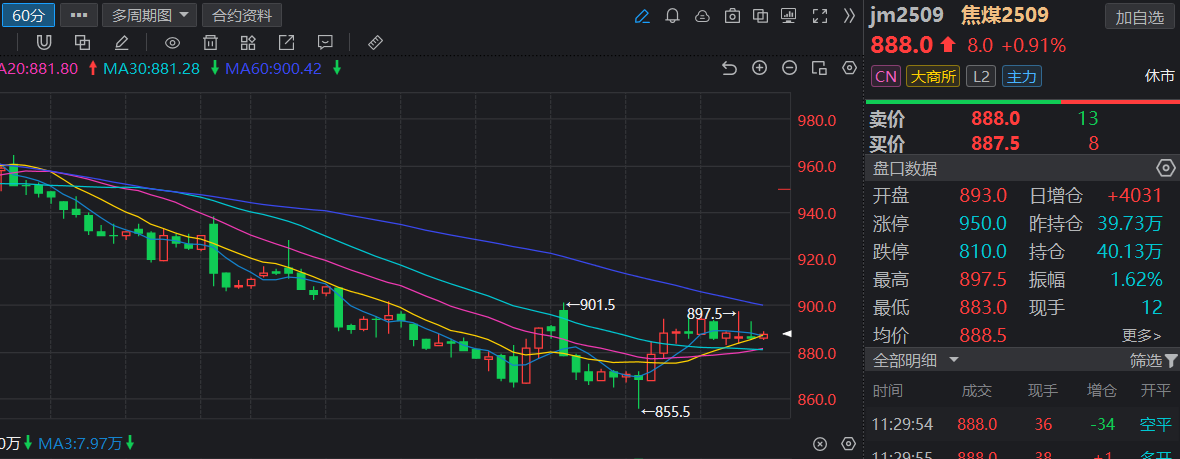Select the 60分 period button

pyautogui.click(x=28, y=15)
